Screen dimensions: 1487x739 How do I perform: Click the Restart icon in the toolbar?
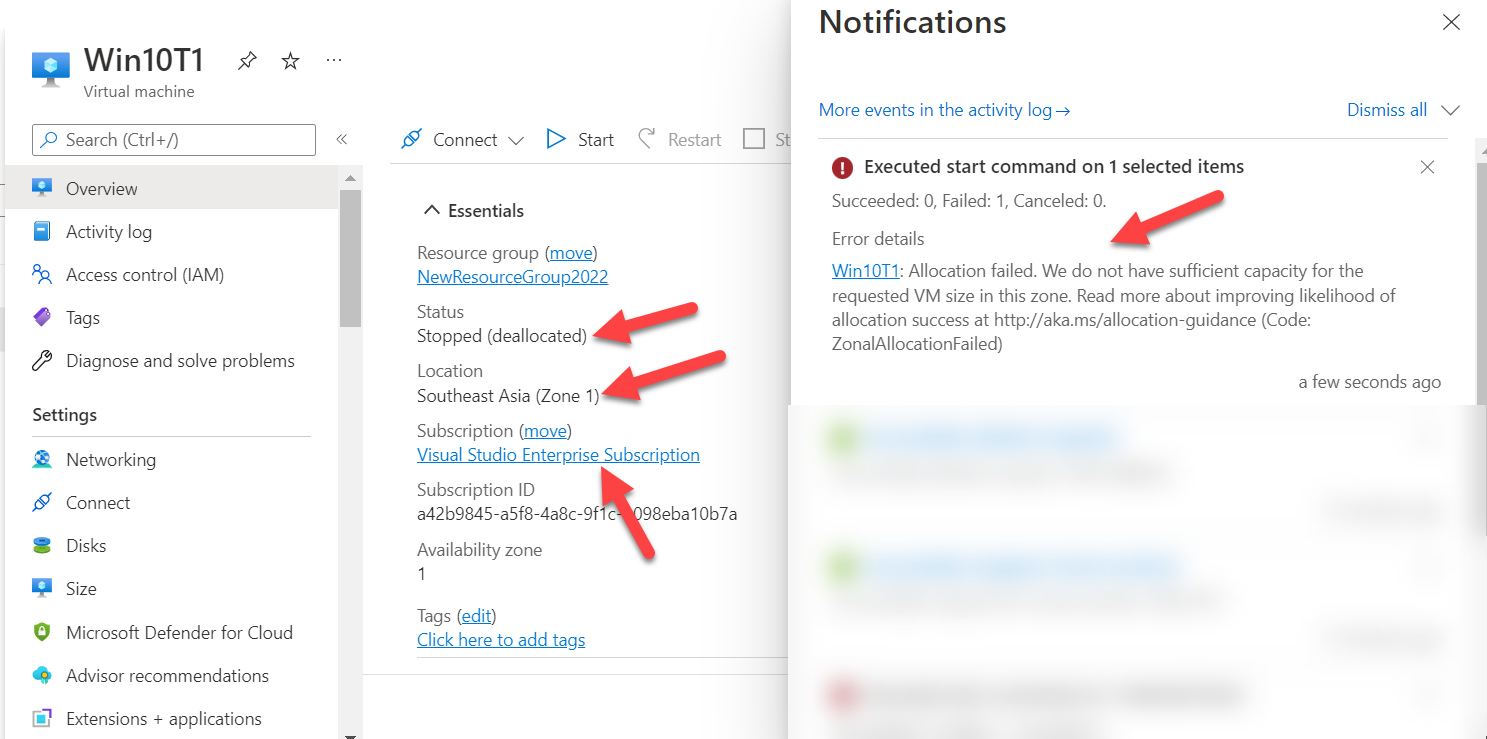click(x=646, y=138)
